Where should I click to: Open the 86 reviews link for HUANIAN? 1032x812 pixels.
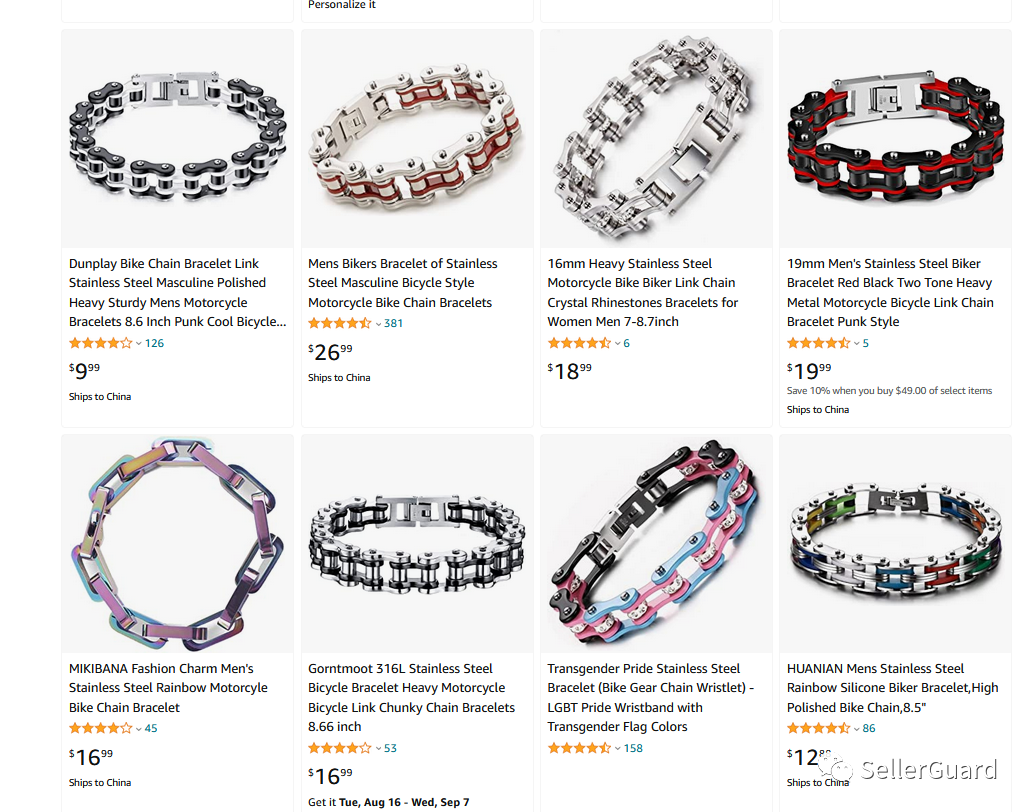(869, 728)
